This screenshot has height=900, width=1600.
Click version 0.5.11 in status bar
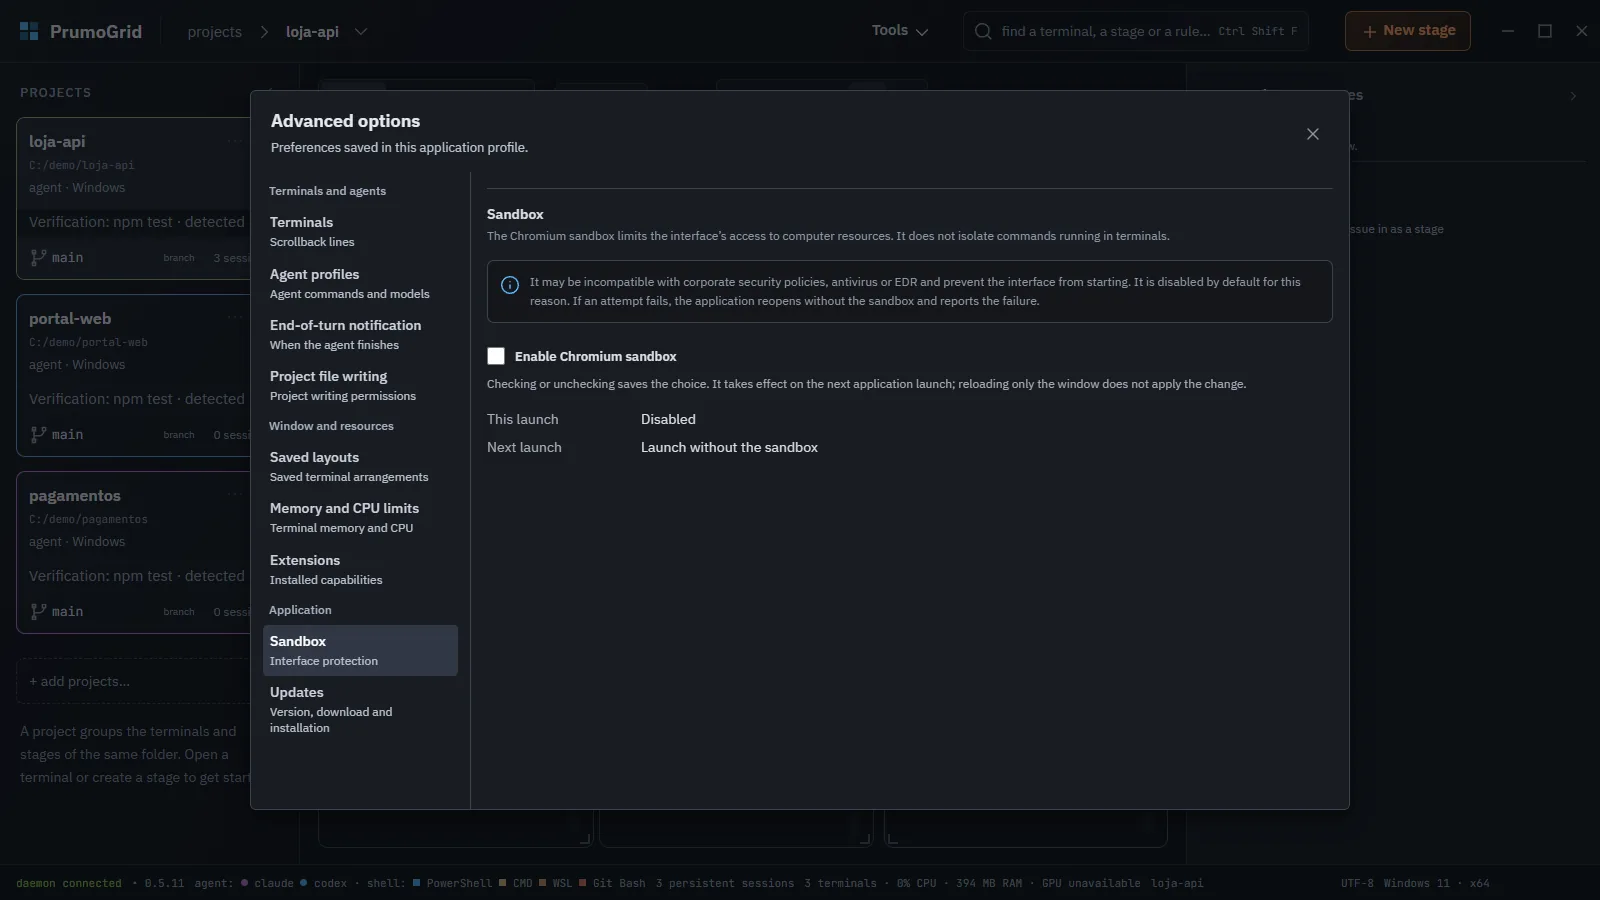164,883
